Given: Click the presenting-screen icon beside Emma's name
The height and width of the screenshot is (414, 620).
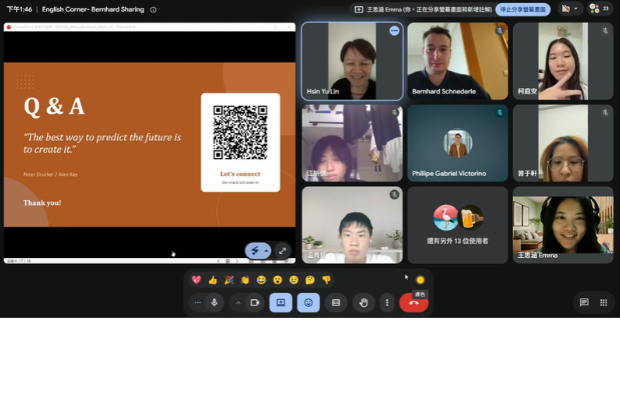Looking at the screenshot, I should tap(359, 9).
